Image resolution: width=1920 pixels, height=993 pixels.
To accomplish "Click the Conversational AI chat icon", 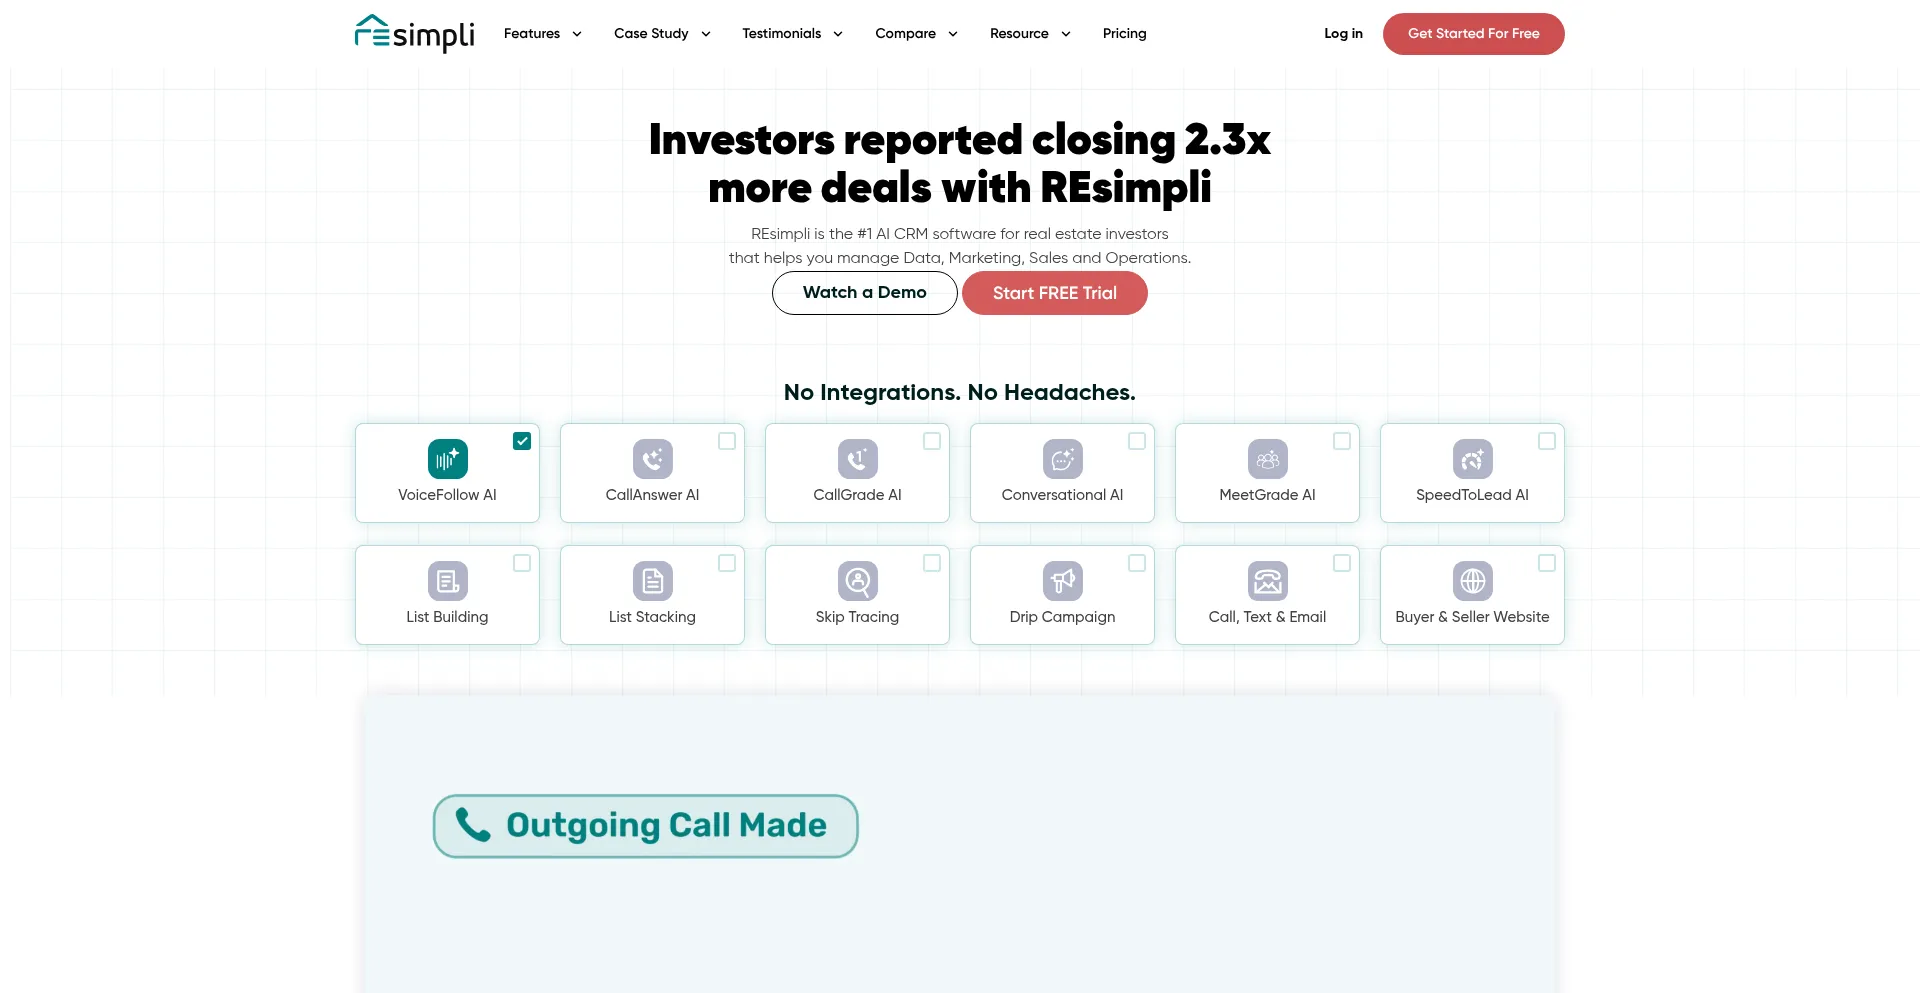I will pyautogui.click(x=1062, y=459).
